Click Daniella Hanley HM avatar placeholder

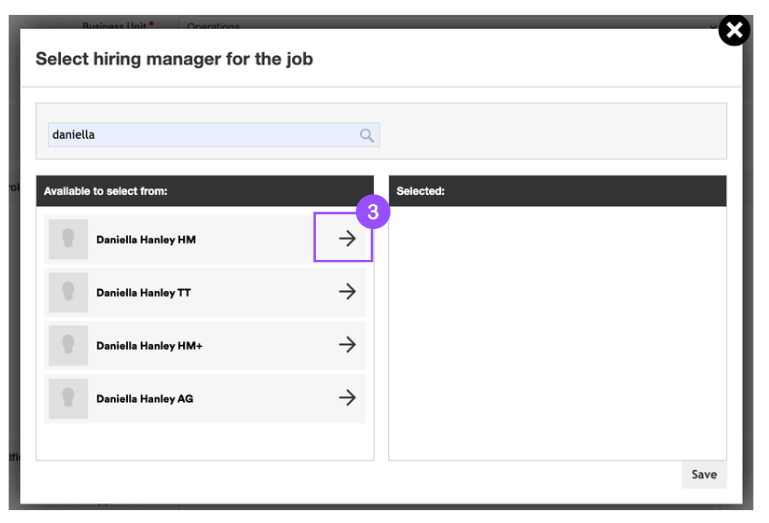point(68,239)
